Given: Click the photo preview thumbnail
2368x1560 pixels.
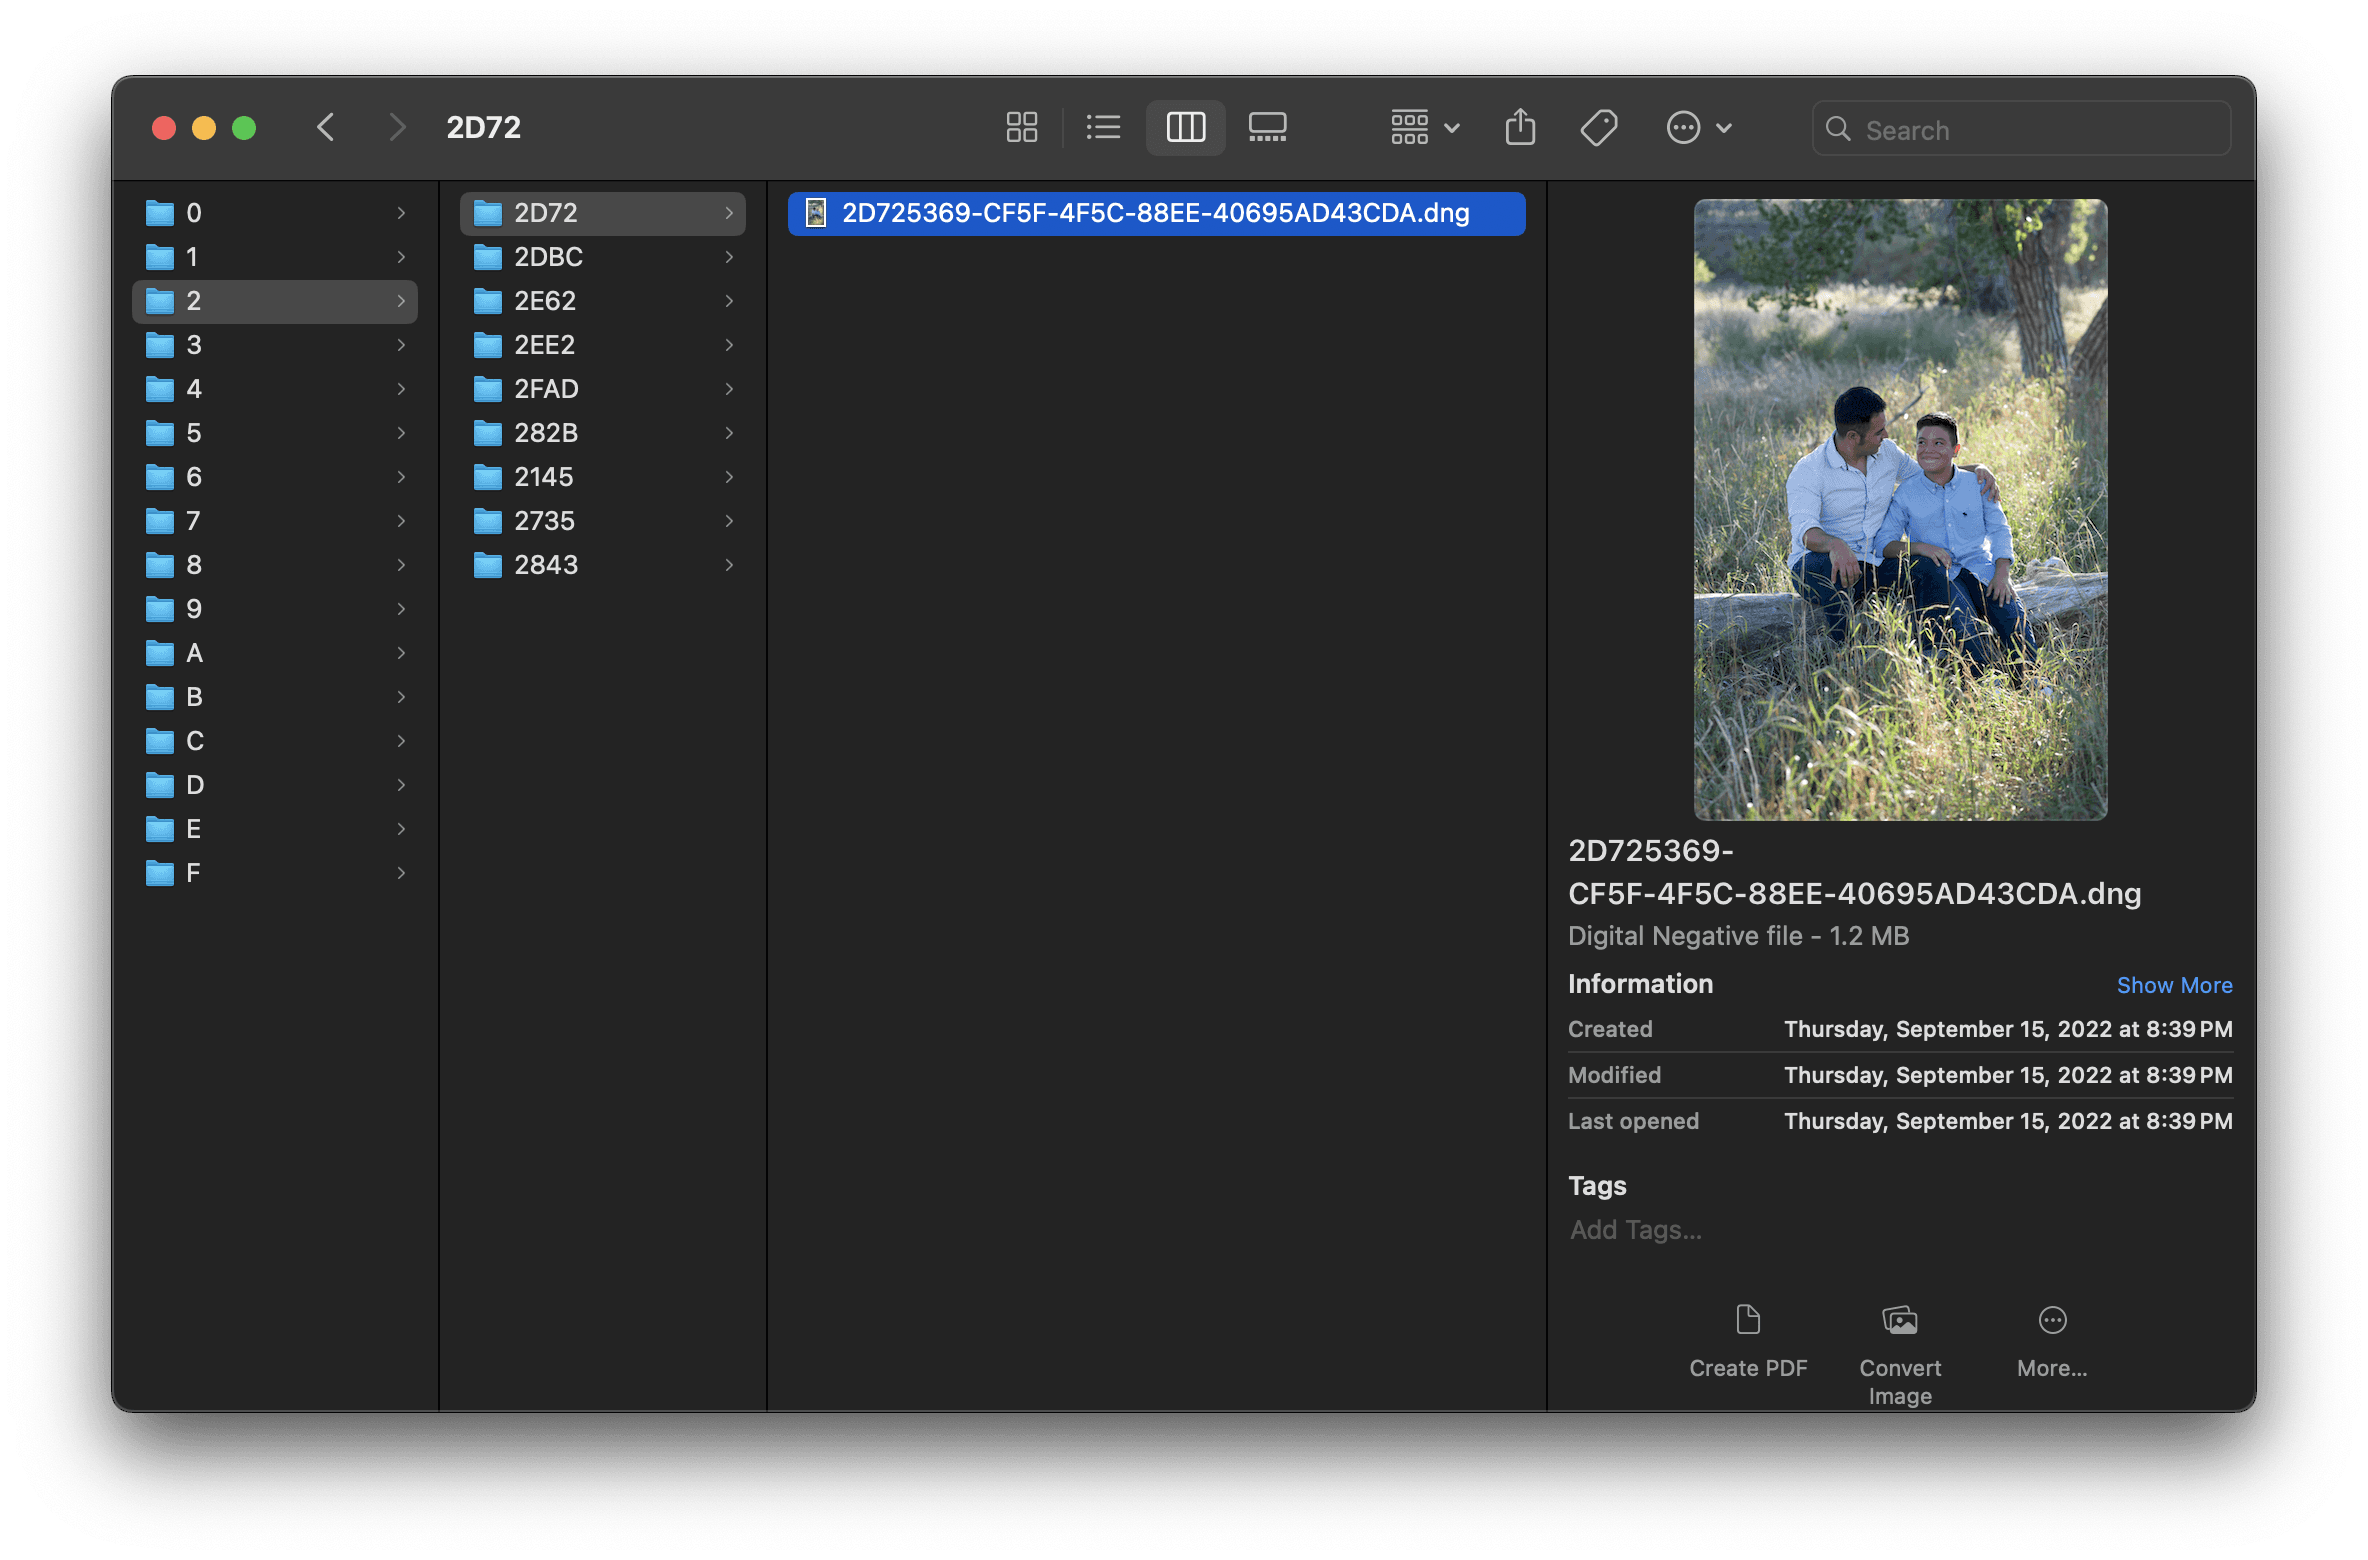Looking at the screenshot, I should click(1899, 510).
